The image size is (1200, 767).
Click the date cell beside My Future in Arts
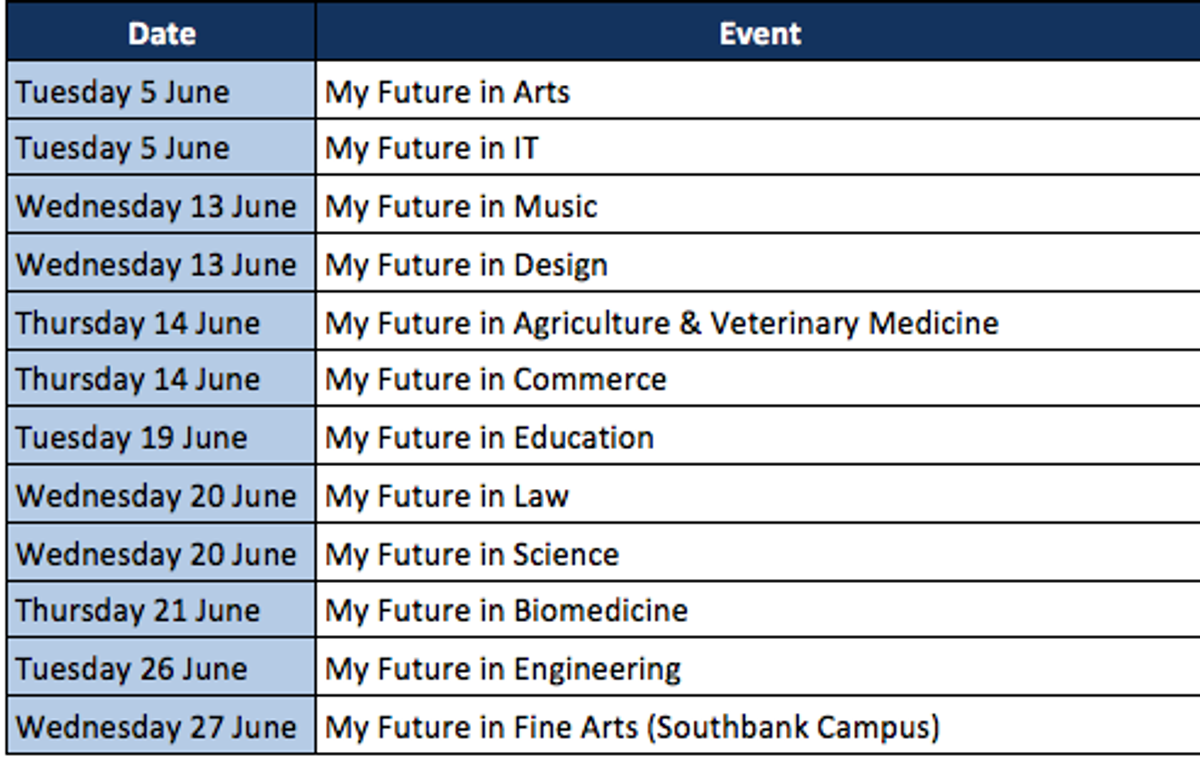161,91
